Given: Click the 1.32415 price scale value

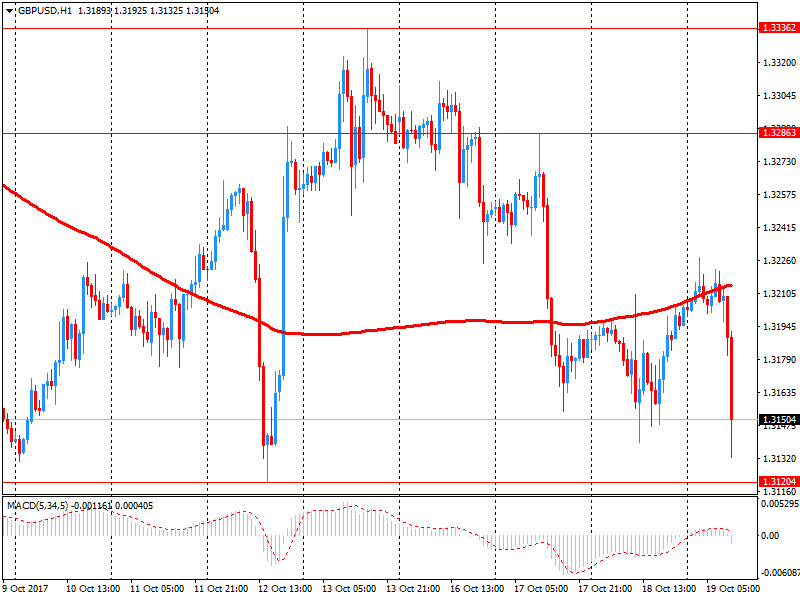Looking at the screenshot, I should point(780,228).
